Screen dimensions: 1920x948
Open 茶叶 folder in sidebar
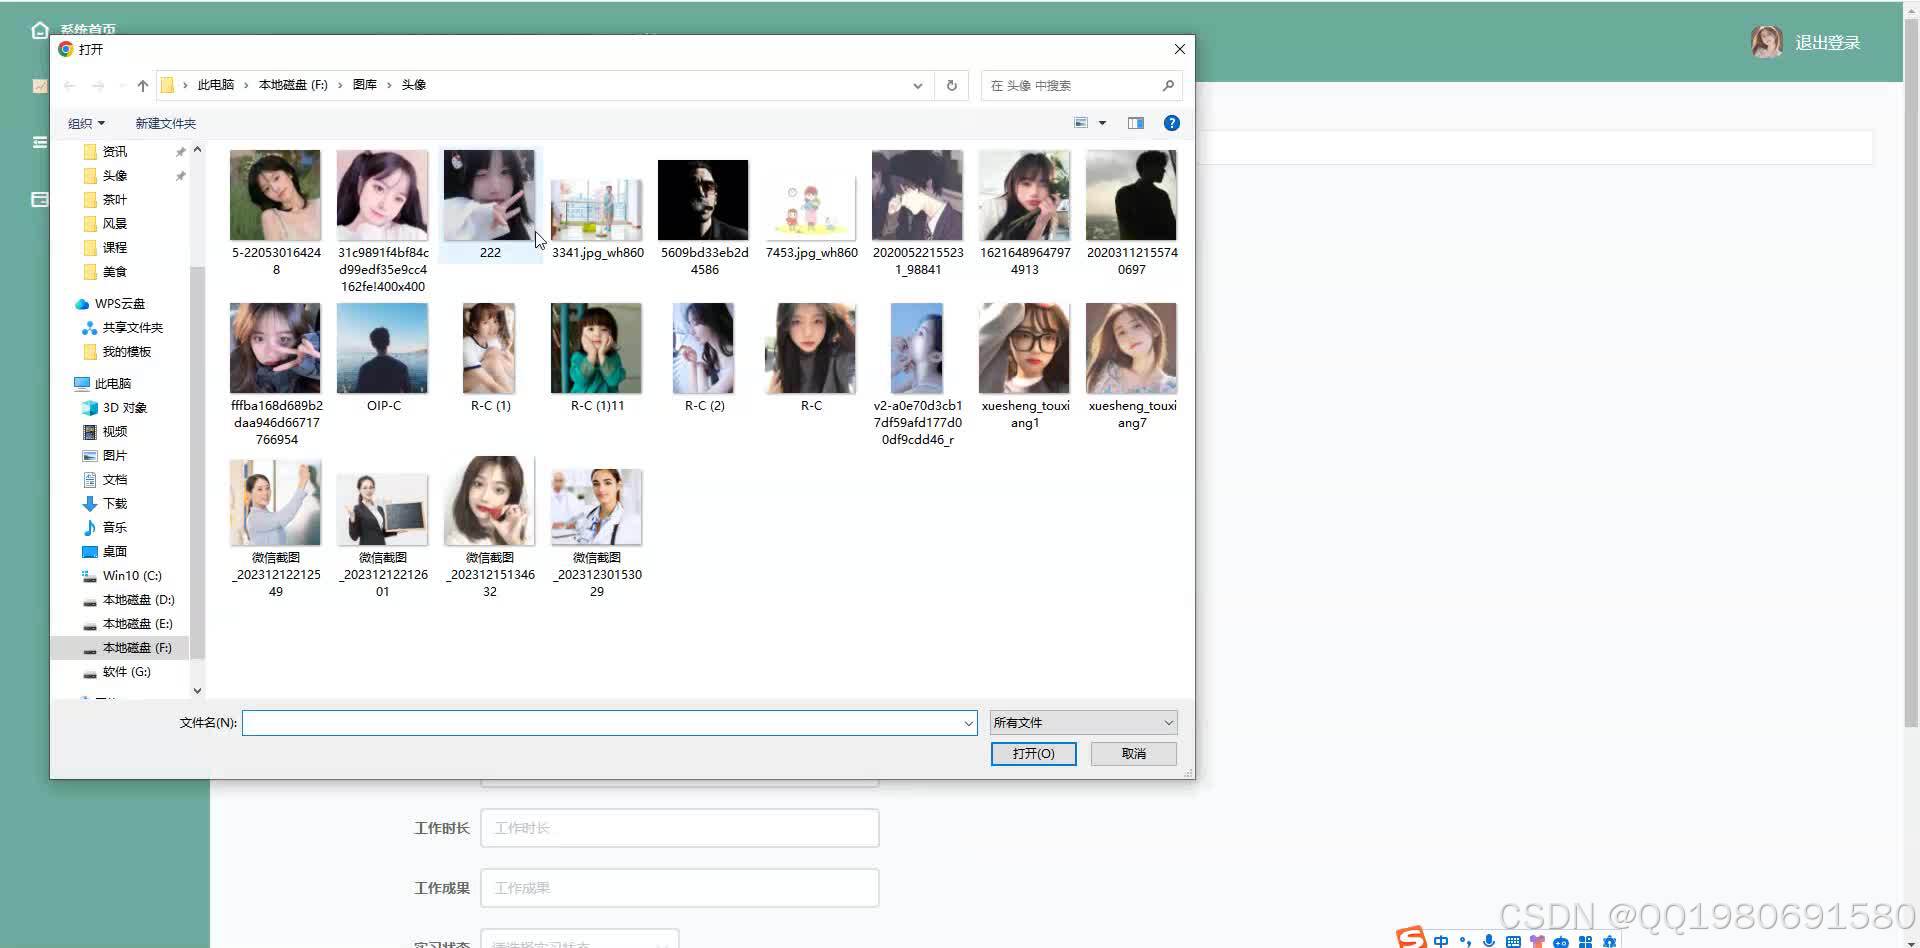pyautogui.click(x=115, y=200)
